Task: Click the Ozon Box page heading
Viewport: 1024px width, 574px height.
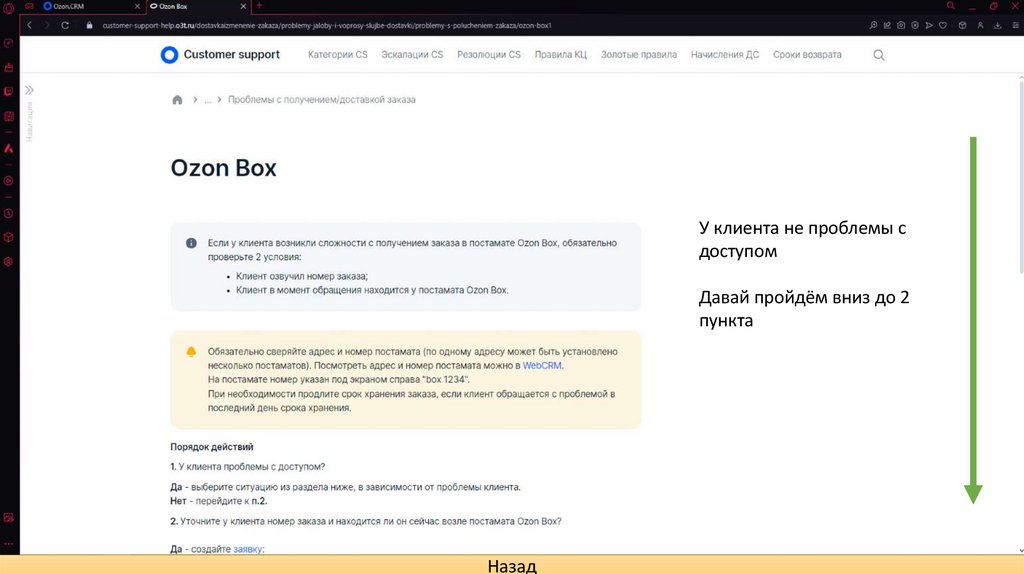Action: point(223,168)
